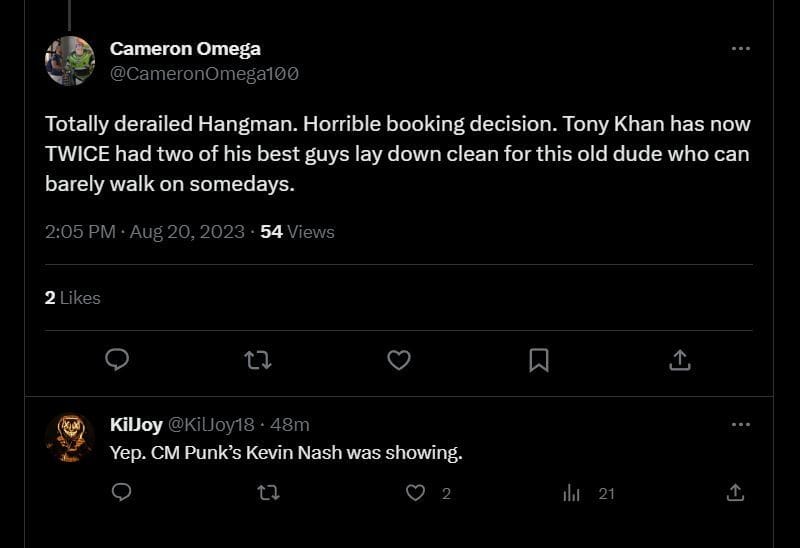
Task: Reply to Cameron Omega's tweet
Action: click(118, 360)
